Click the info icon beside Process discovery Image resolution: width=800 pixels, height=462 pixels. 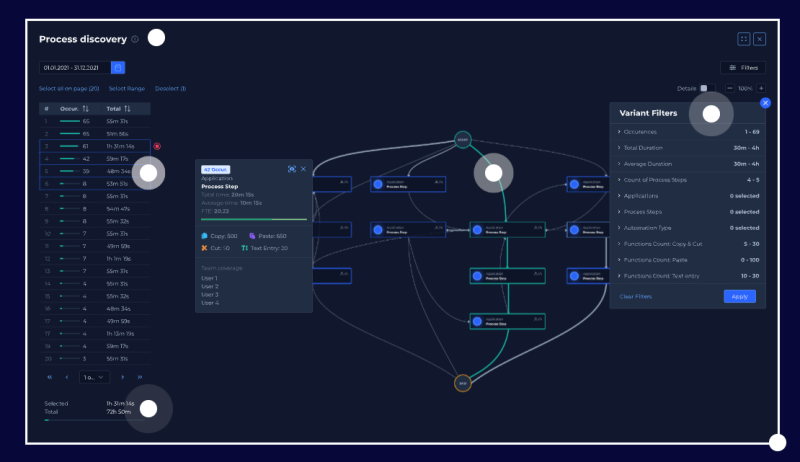coord(135,39)
